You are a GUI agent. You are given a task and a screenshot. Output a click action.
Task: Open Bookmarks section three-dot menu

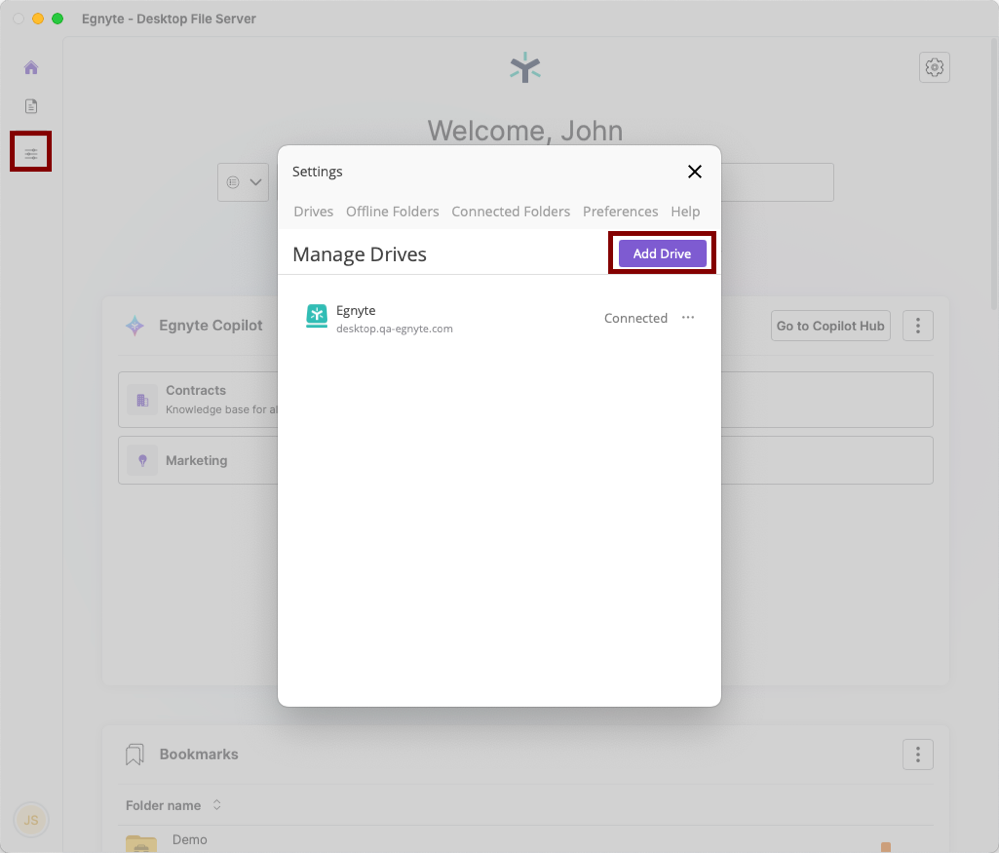pyautogui.click(x=917, y=754)
